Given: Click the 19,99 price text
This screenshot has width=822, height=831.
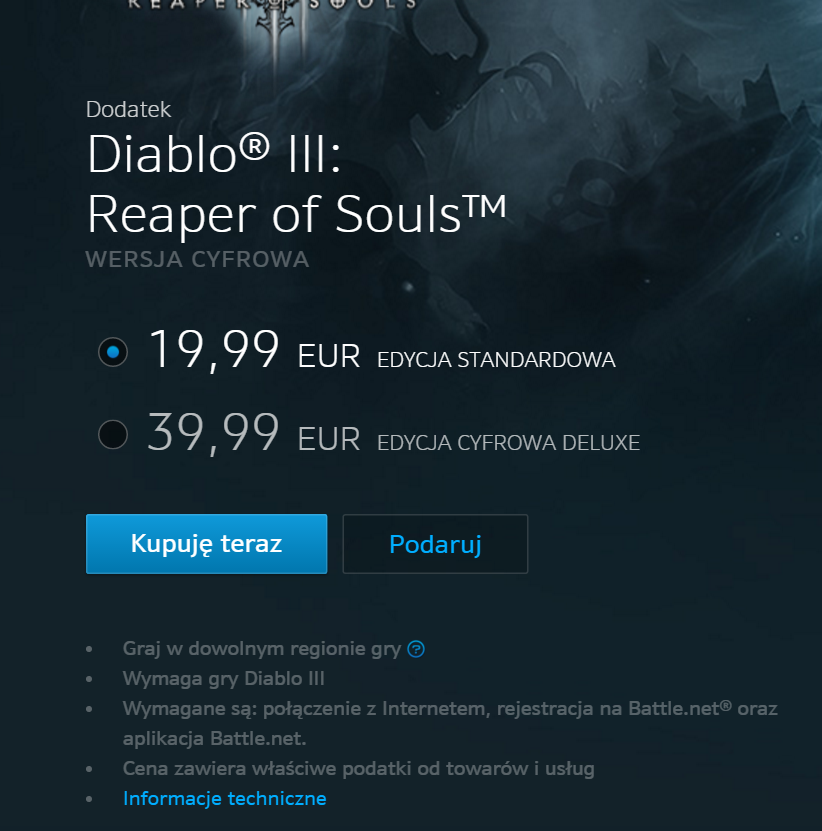Looking at the screenshot, I should [x=213, y=350].
